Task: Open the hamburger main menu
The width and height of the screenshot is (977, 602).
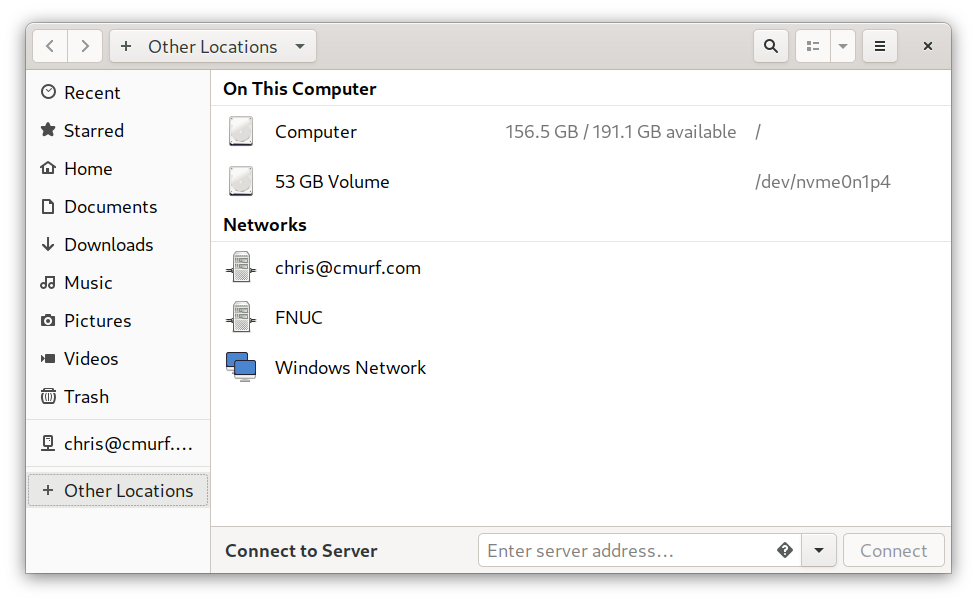Action: click(880, 46)
